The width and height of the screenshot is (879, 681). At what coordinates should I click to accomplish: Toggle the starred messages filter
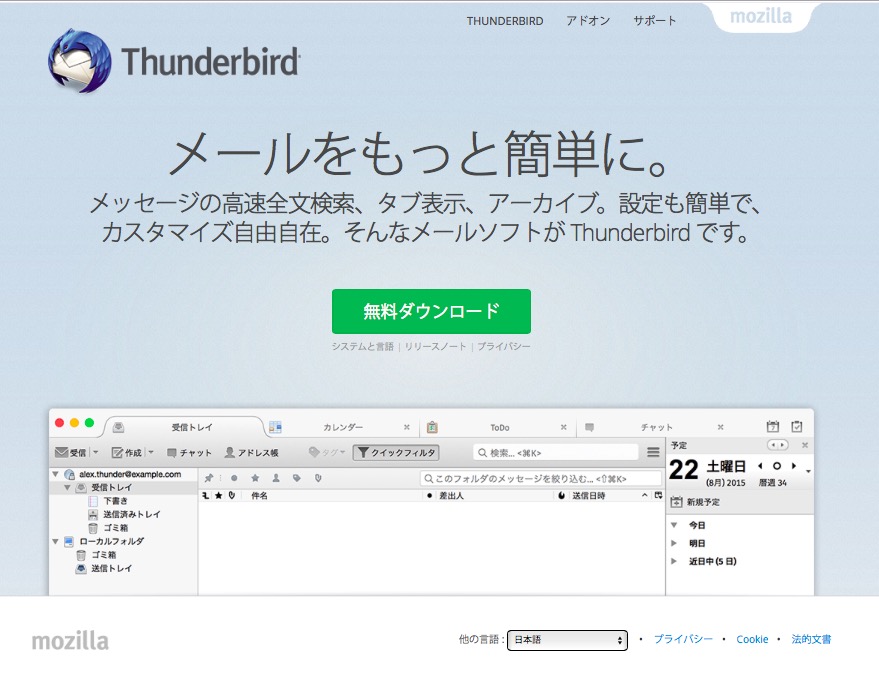(x=255, y=478)
